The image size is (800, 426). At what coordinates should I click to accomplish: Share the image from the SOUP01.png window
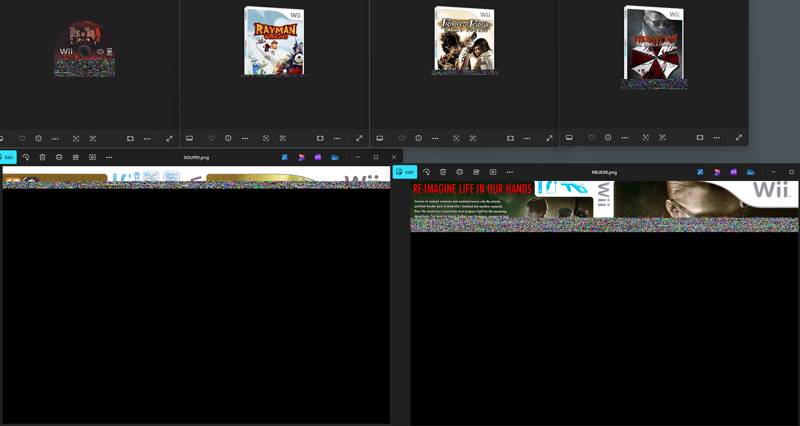click(x=76, y=157)
